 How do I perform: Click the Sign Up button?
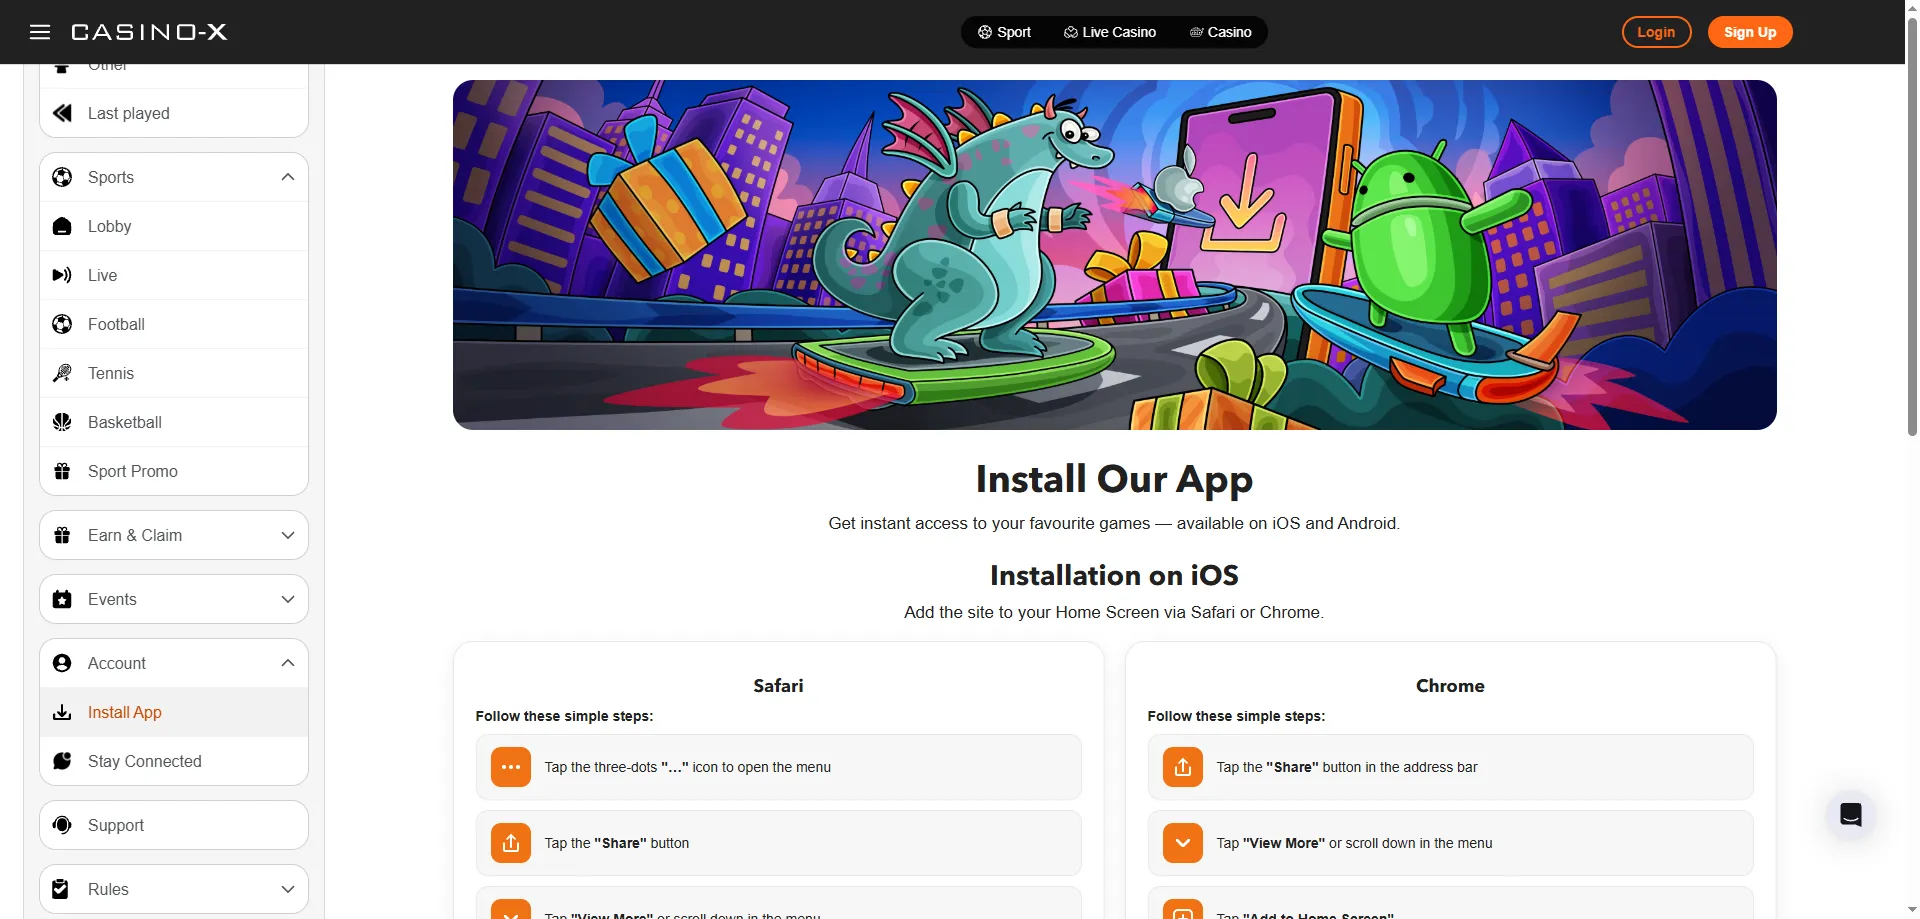click(1750, 32)
